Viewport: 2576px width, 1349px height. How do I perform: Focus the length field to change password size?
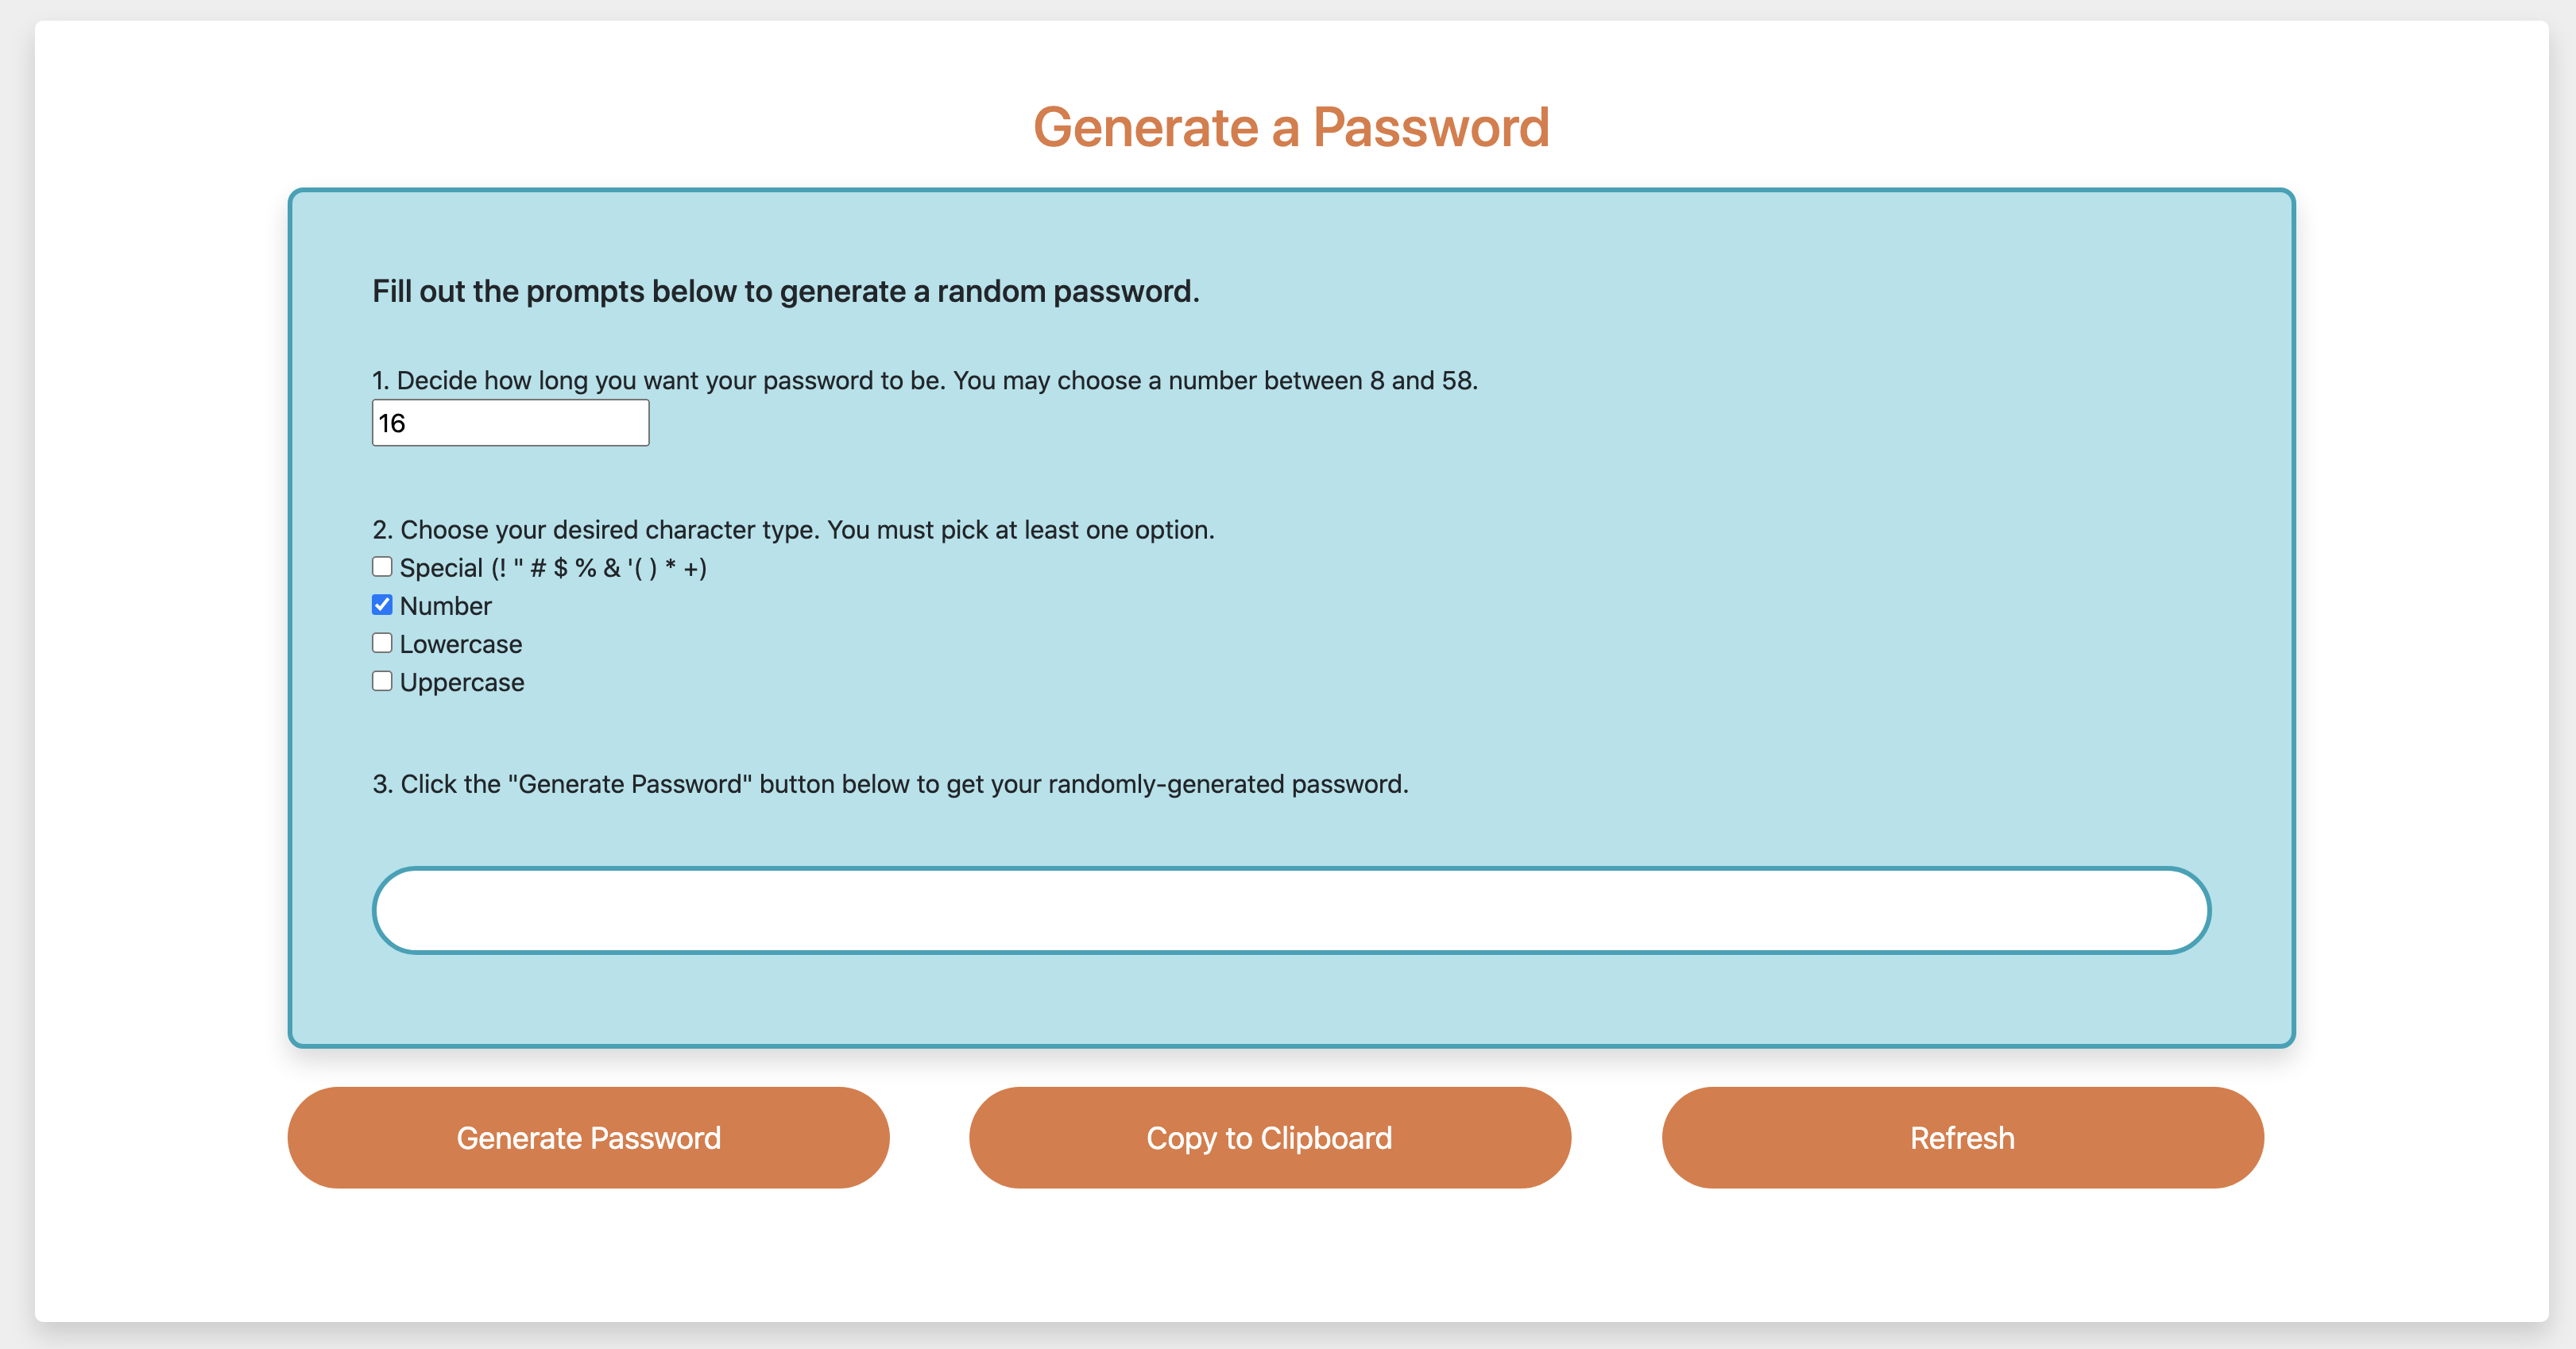pyautogui.click(x=510, y=422)
